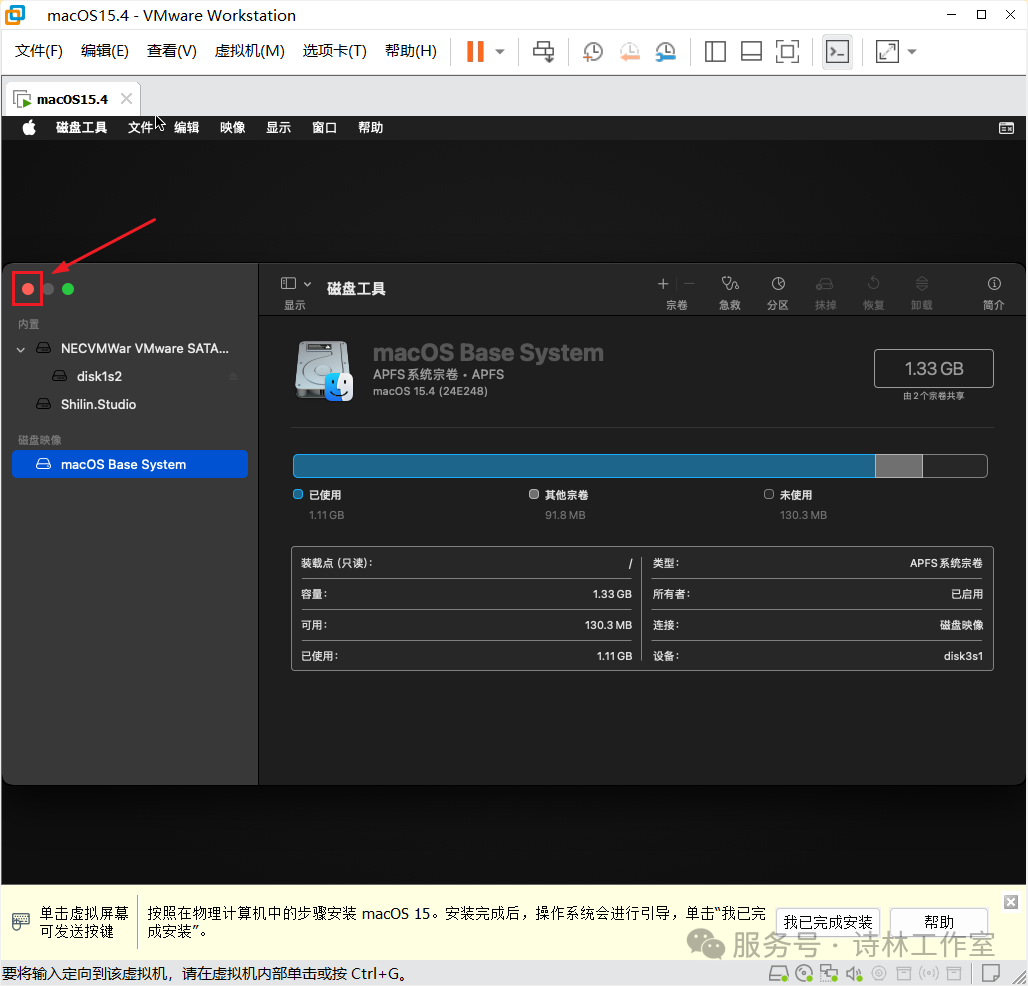Dismiss the yellow install hint bar
The height and width of the screenshot is (986, 1028).
pos(1011,902)
